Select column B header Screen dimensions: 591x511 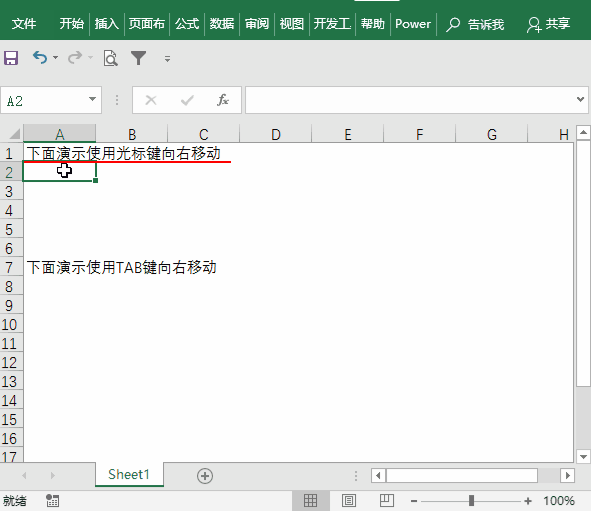pos(132,134)
